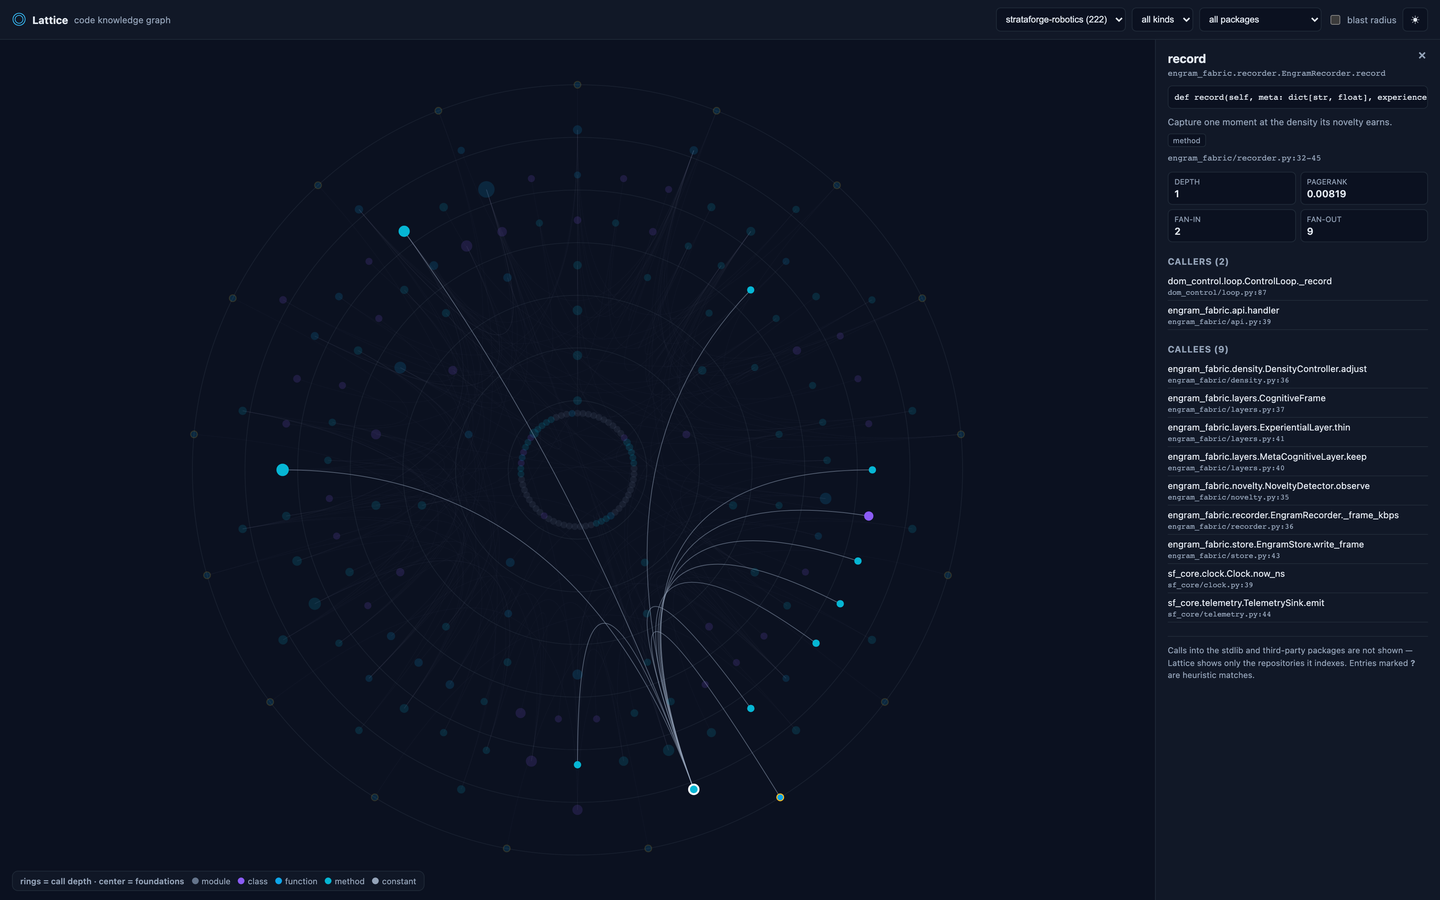
Task: Select callee MetaCognitiveLayer.keep
Action: pyautogui.click(x=1297, y=461)
